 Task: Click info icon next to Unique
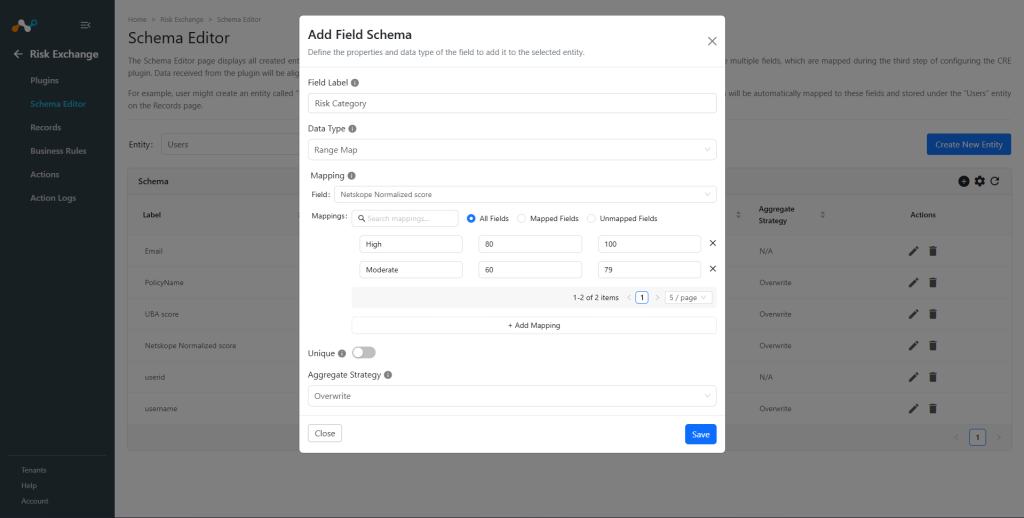click(342, 353)
